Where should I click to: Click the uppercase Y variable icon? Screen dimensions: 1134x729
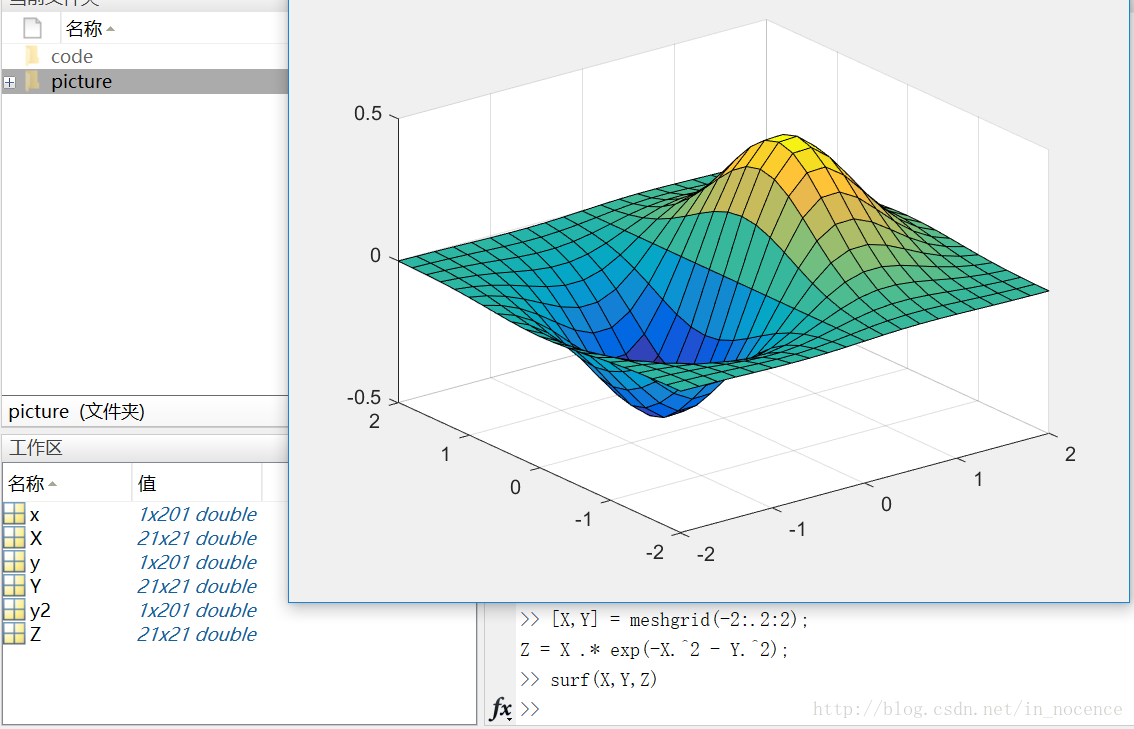click(x=14, y=587)
